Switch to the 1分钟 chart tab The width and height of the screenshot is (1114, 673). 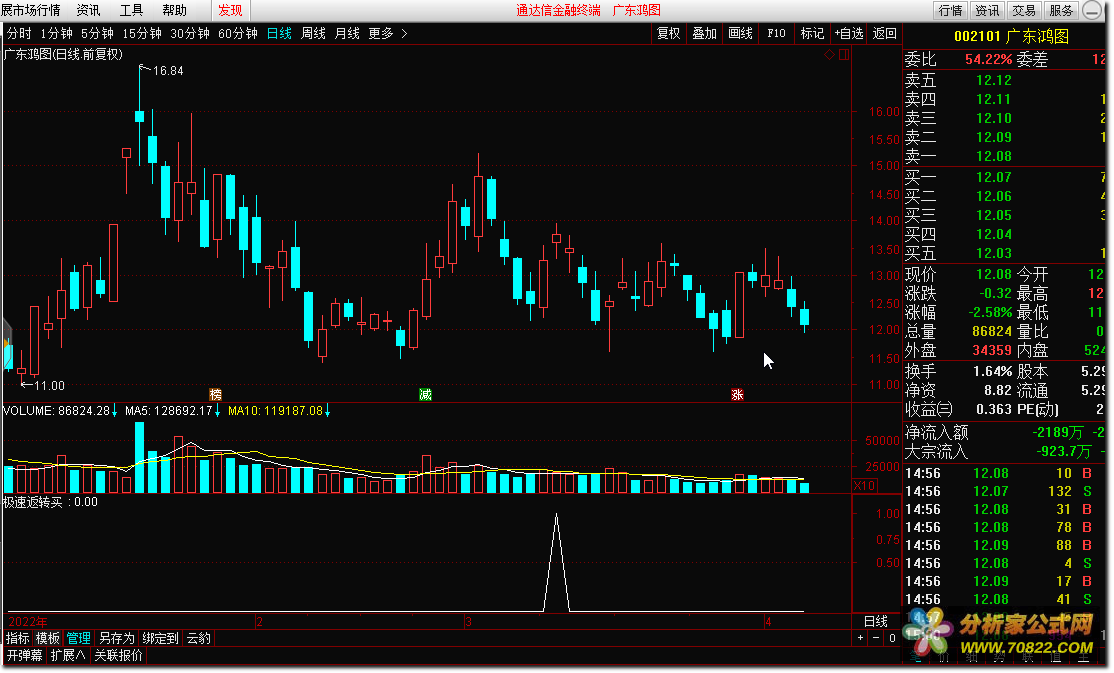coord(56,33)
